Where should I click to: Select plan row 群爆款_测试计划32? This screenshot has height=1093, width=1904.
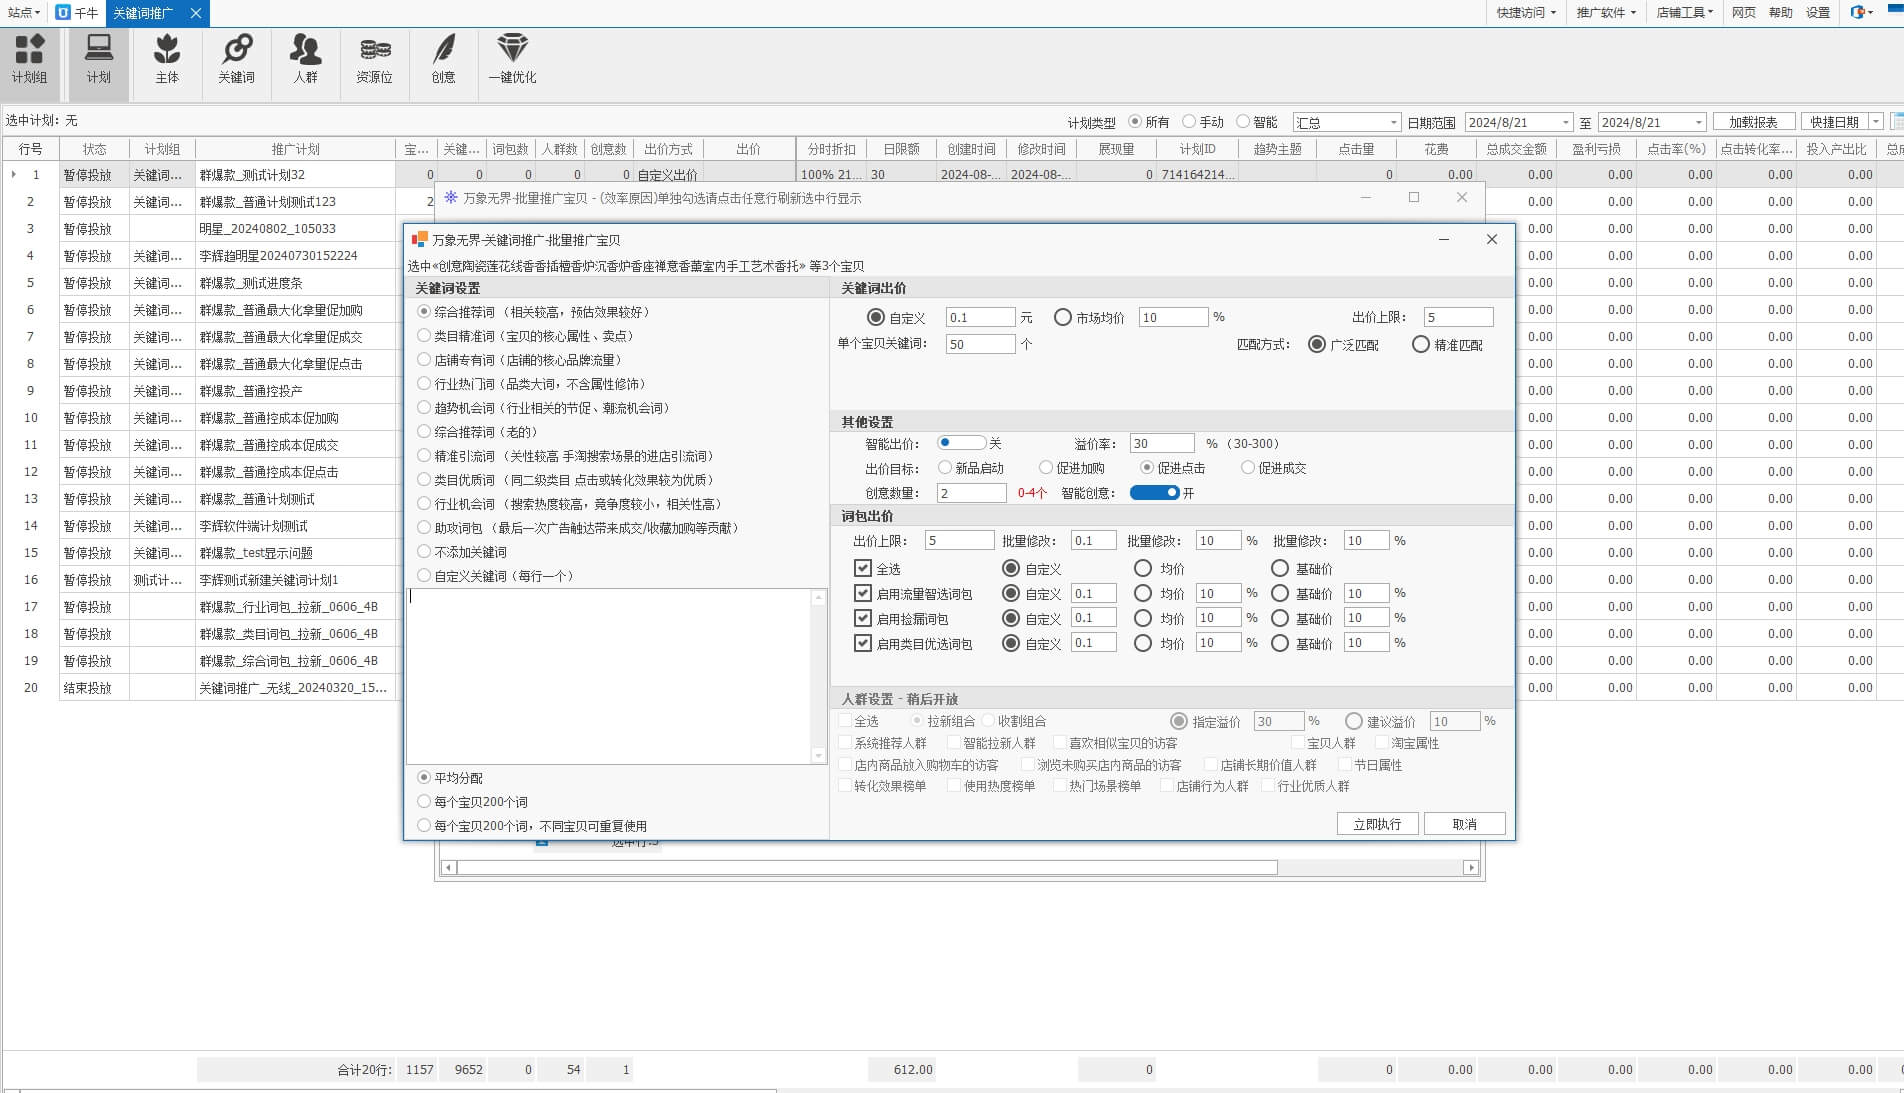click(x=296, y=174)
